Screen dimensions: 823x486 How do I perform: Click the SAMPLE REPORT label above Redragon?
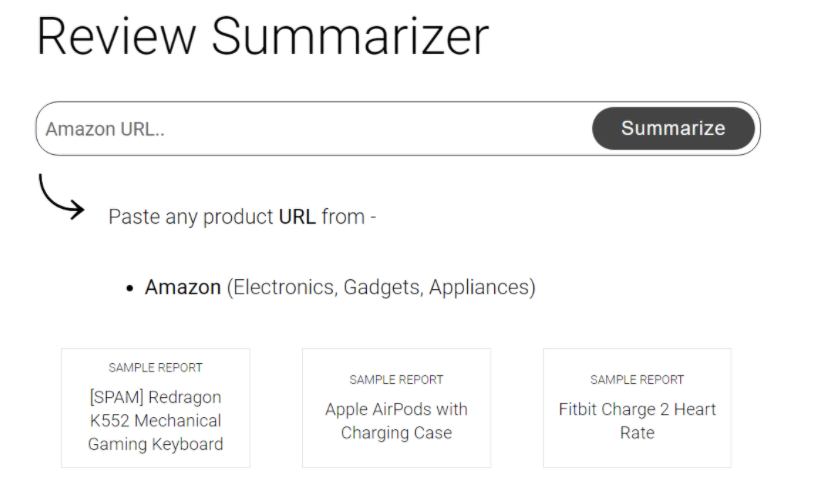[155, 368]
